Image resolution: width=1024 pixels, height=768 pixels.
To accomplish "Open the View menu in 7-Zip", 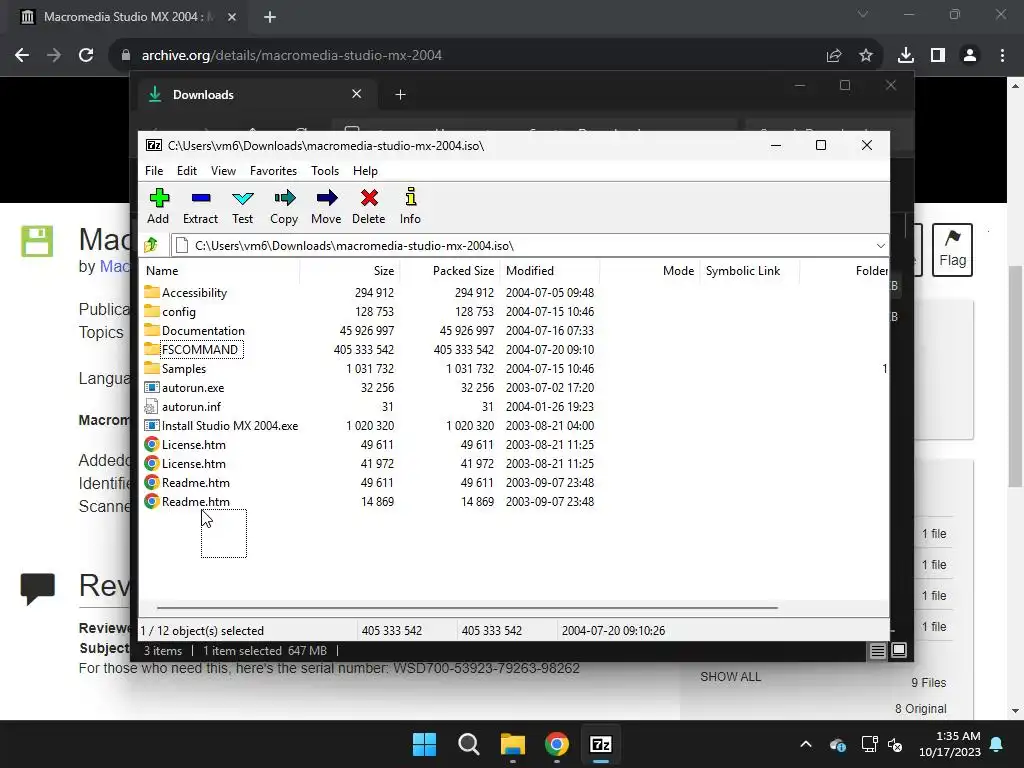I will [223, 170].
